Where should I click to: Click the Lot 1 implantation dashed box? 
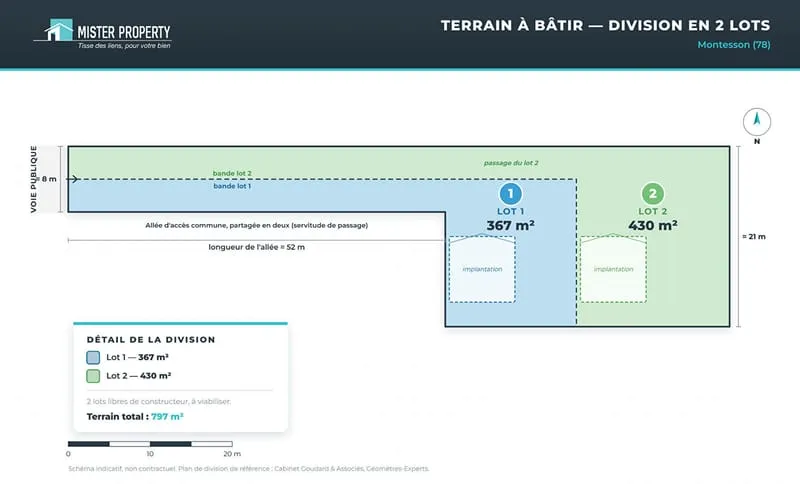tap(482, 269)
